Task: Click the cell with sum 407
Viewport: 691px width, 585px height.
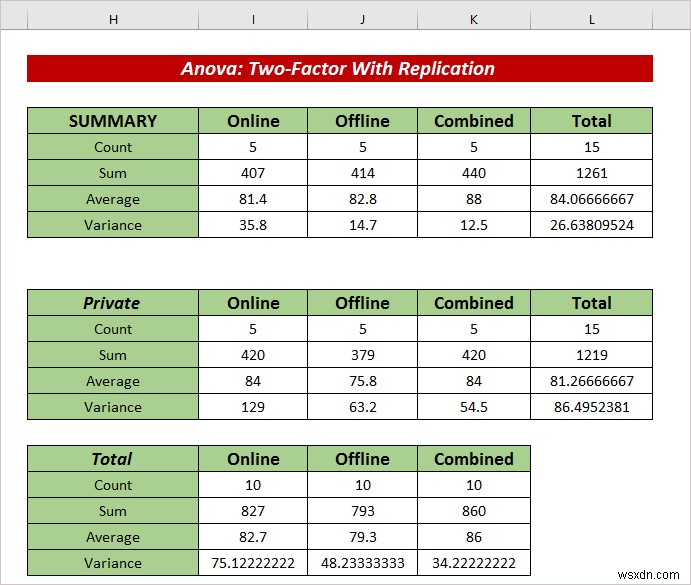Action: pyautogui.click(x=253, y=173)
